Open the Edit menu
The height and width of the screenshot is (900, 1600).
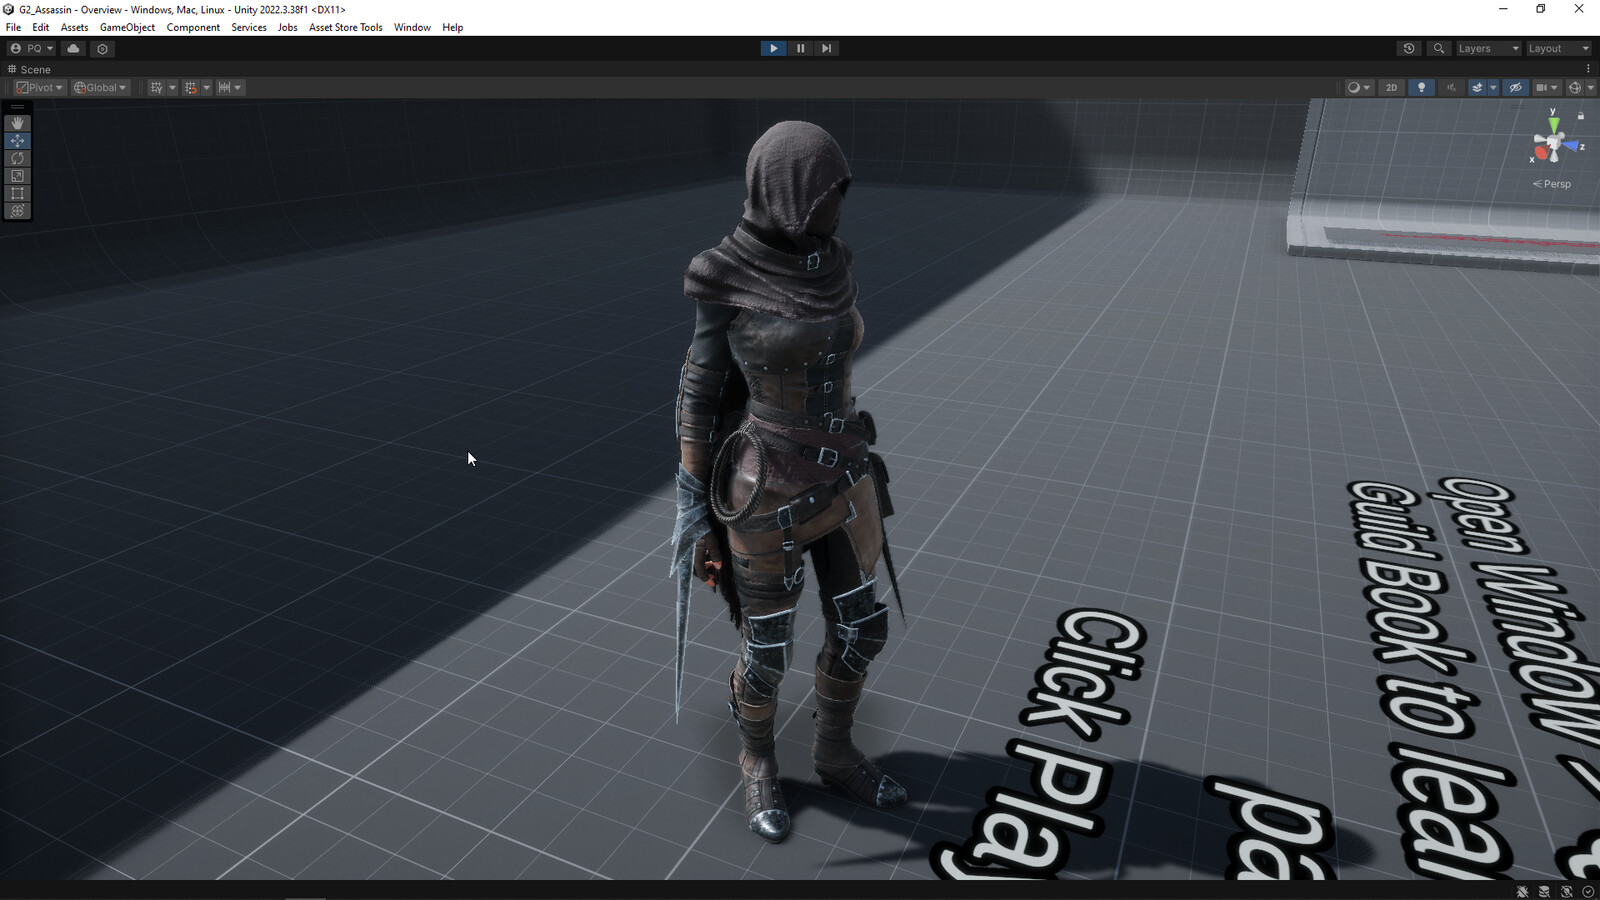pyautogui.click(x=40, y=27)
